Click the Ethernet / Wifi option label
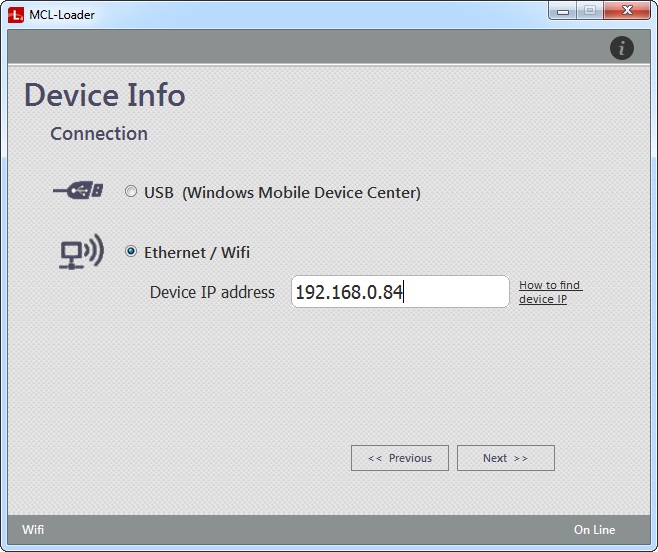The image size is (658, 552). (x=197, y=252)
